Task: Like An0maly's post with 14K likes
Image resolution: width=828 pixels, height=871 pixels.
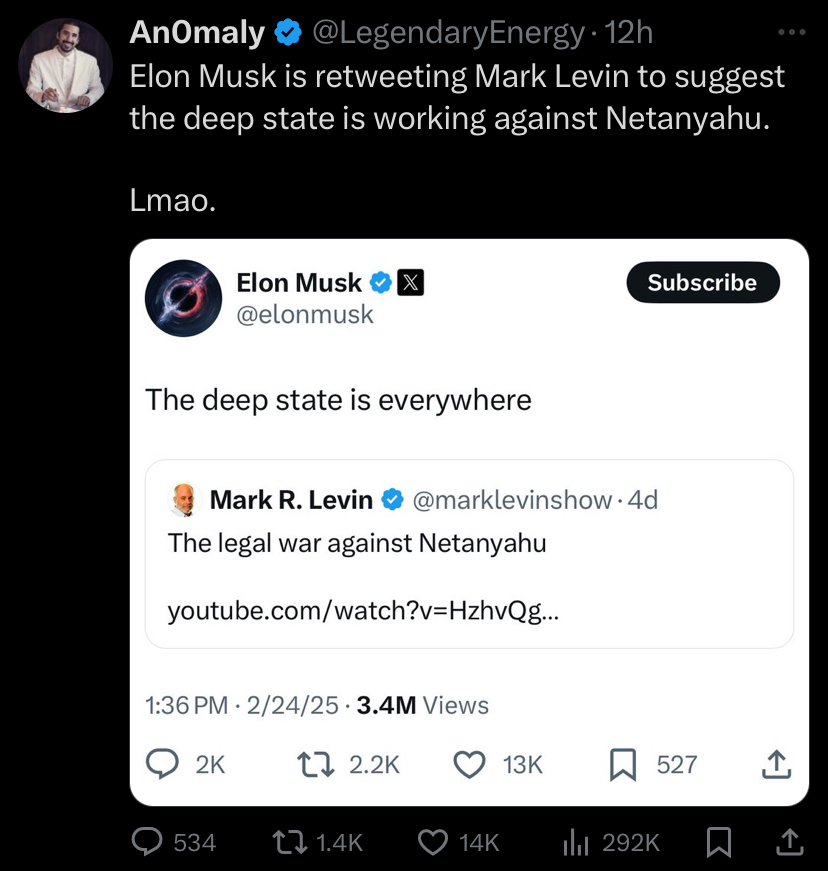Action: 458,842
